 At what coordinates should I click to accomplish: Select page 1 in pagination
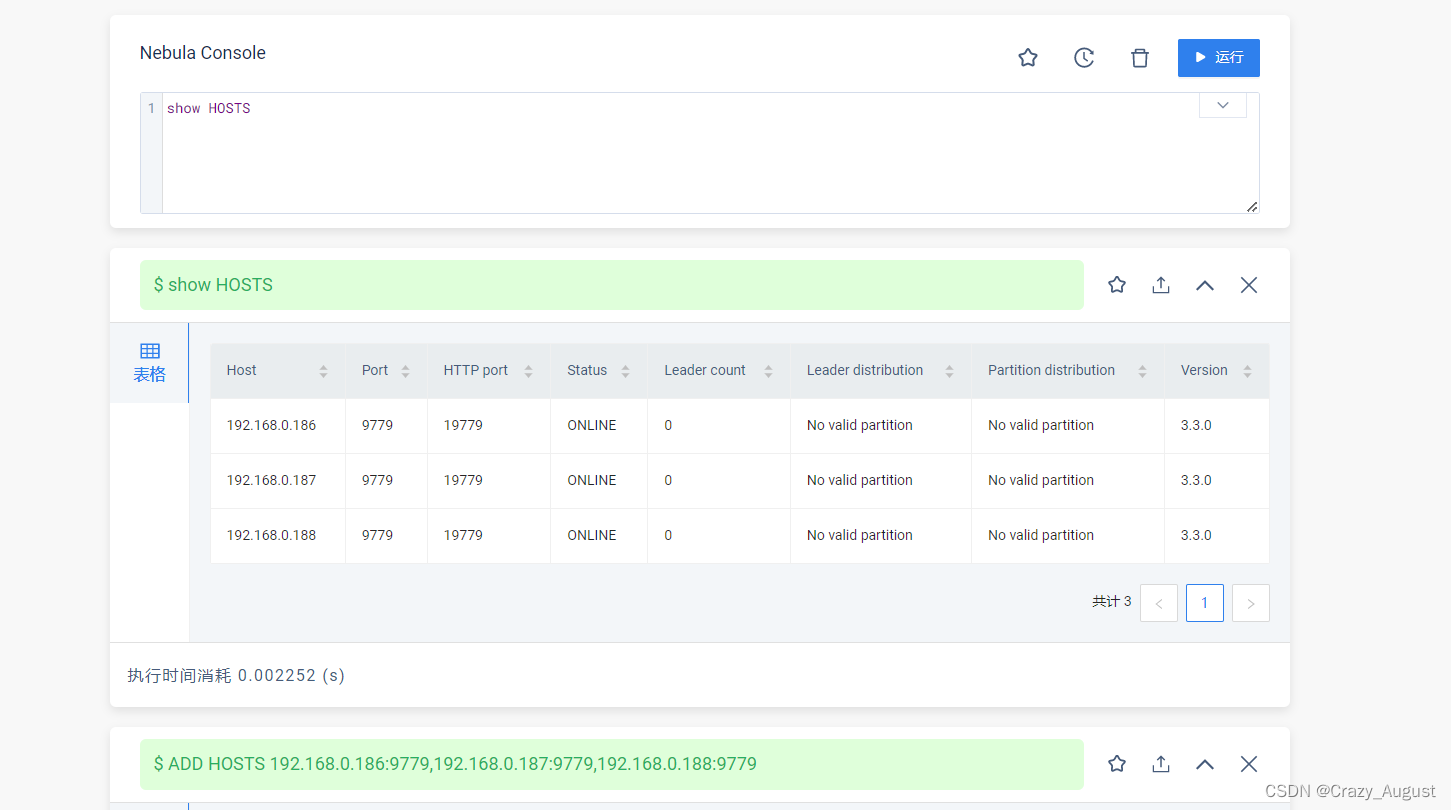click(1205, 603)
